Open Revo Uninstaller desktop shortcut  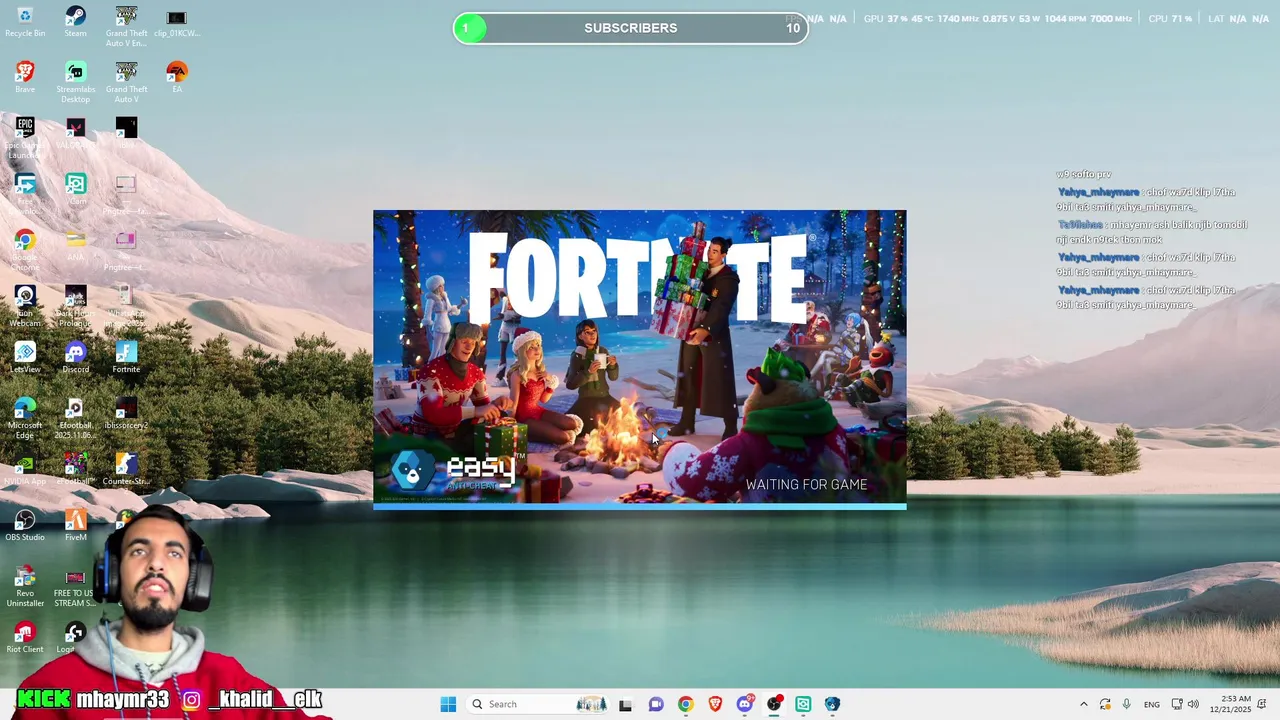25,586
